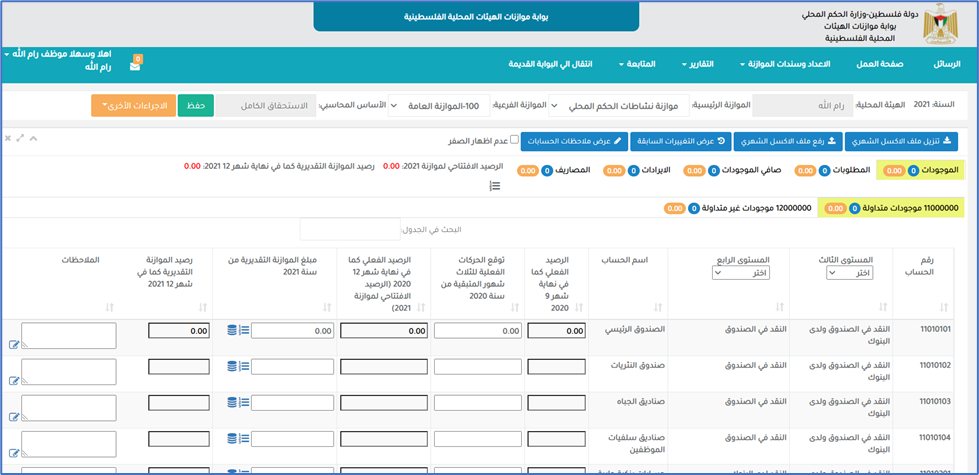Image resolution: width=979 pixels, height=475 pixels.
Task: Click edit note icon in صناديق سلفيات الموظفين row
Action: [14, 453]
